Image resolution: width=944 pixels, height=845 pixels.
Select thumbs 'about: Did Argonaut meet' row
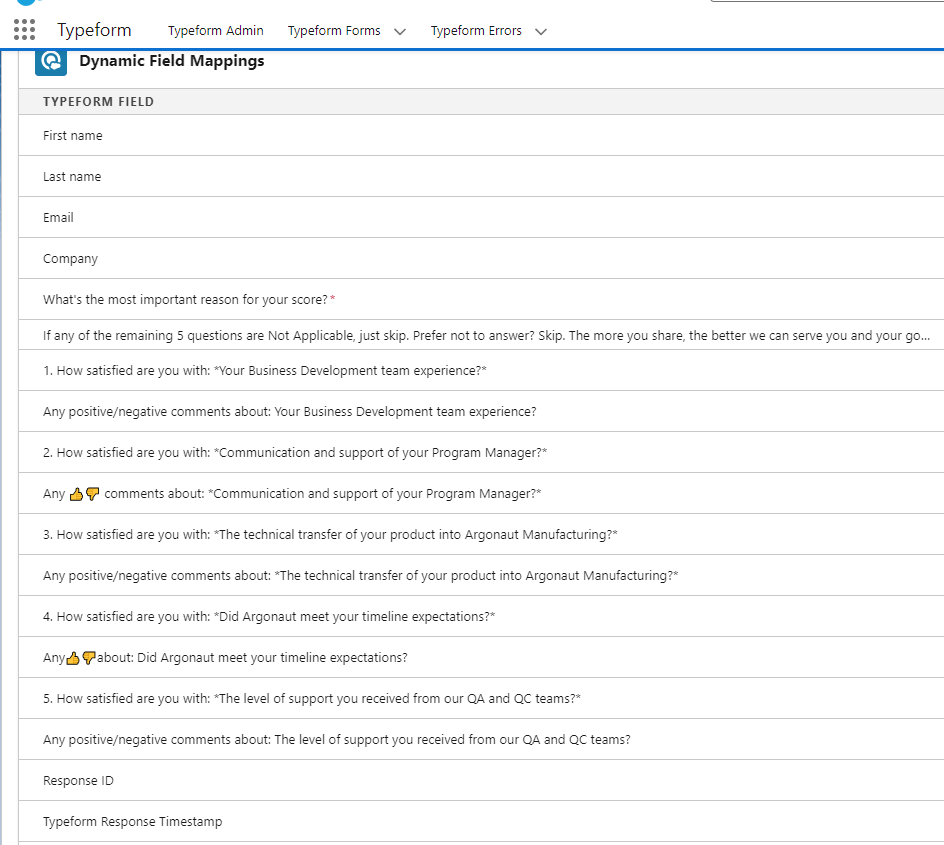click(481, 657)
